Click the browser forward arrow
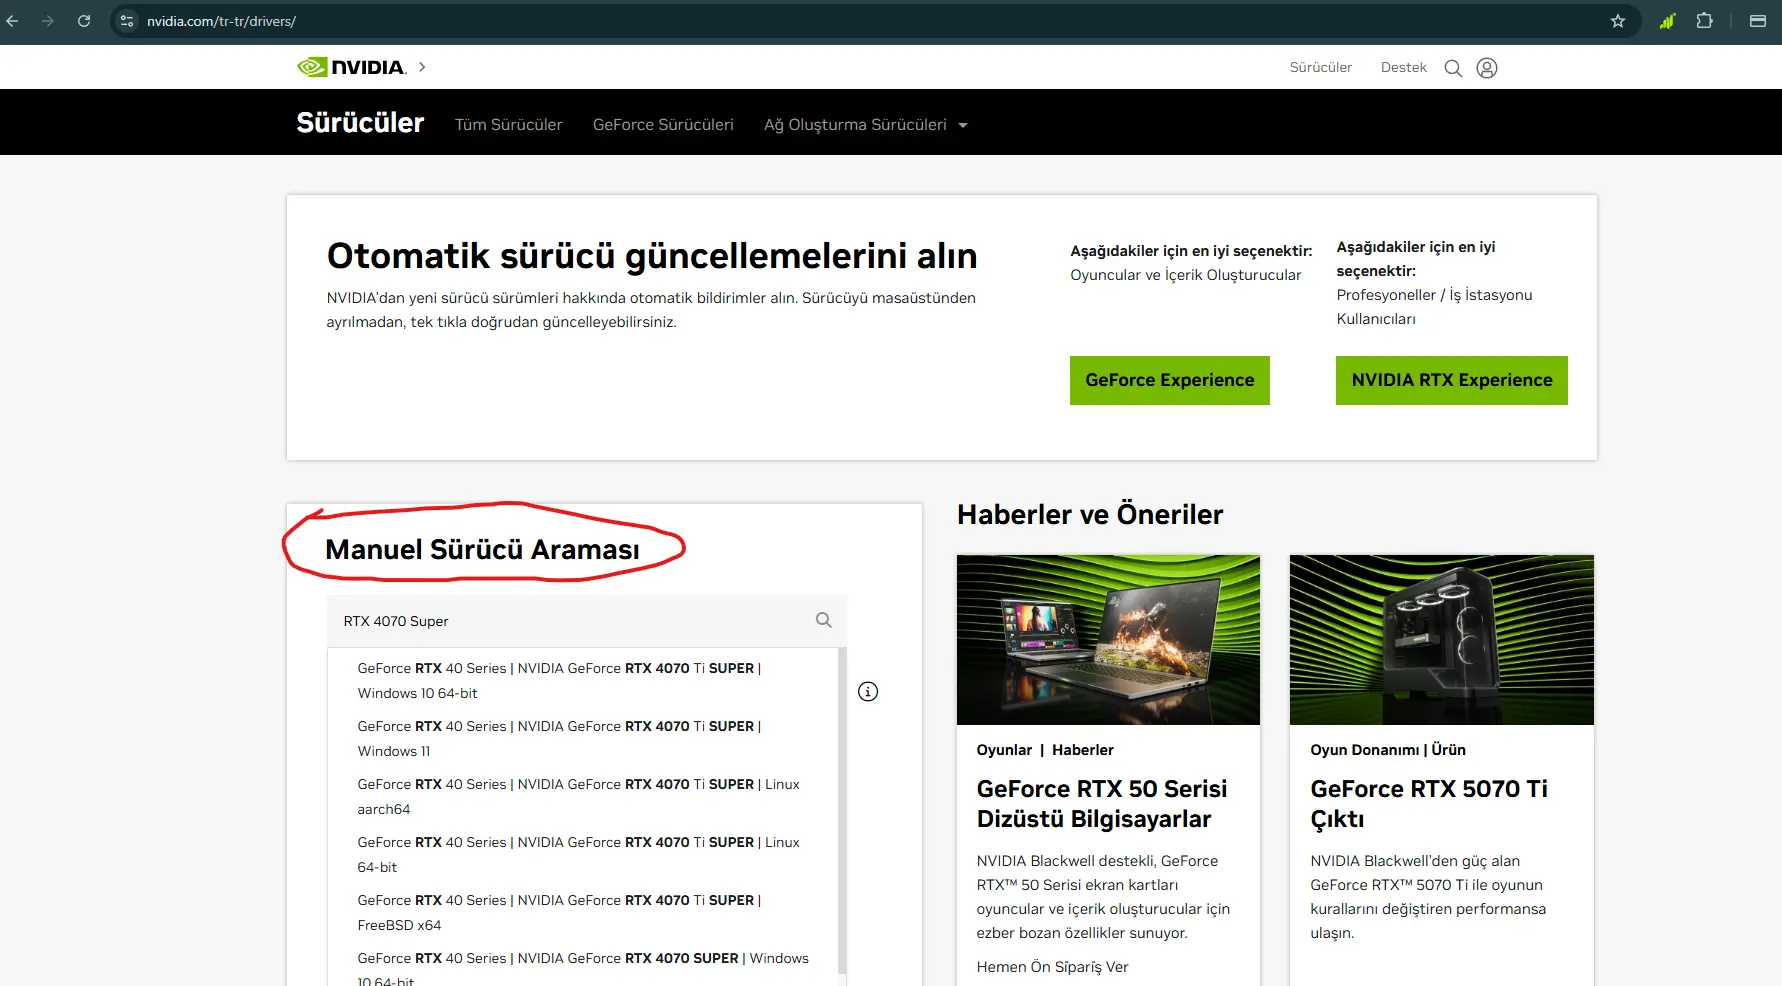 [48, 21]
